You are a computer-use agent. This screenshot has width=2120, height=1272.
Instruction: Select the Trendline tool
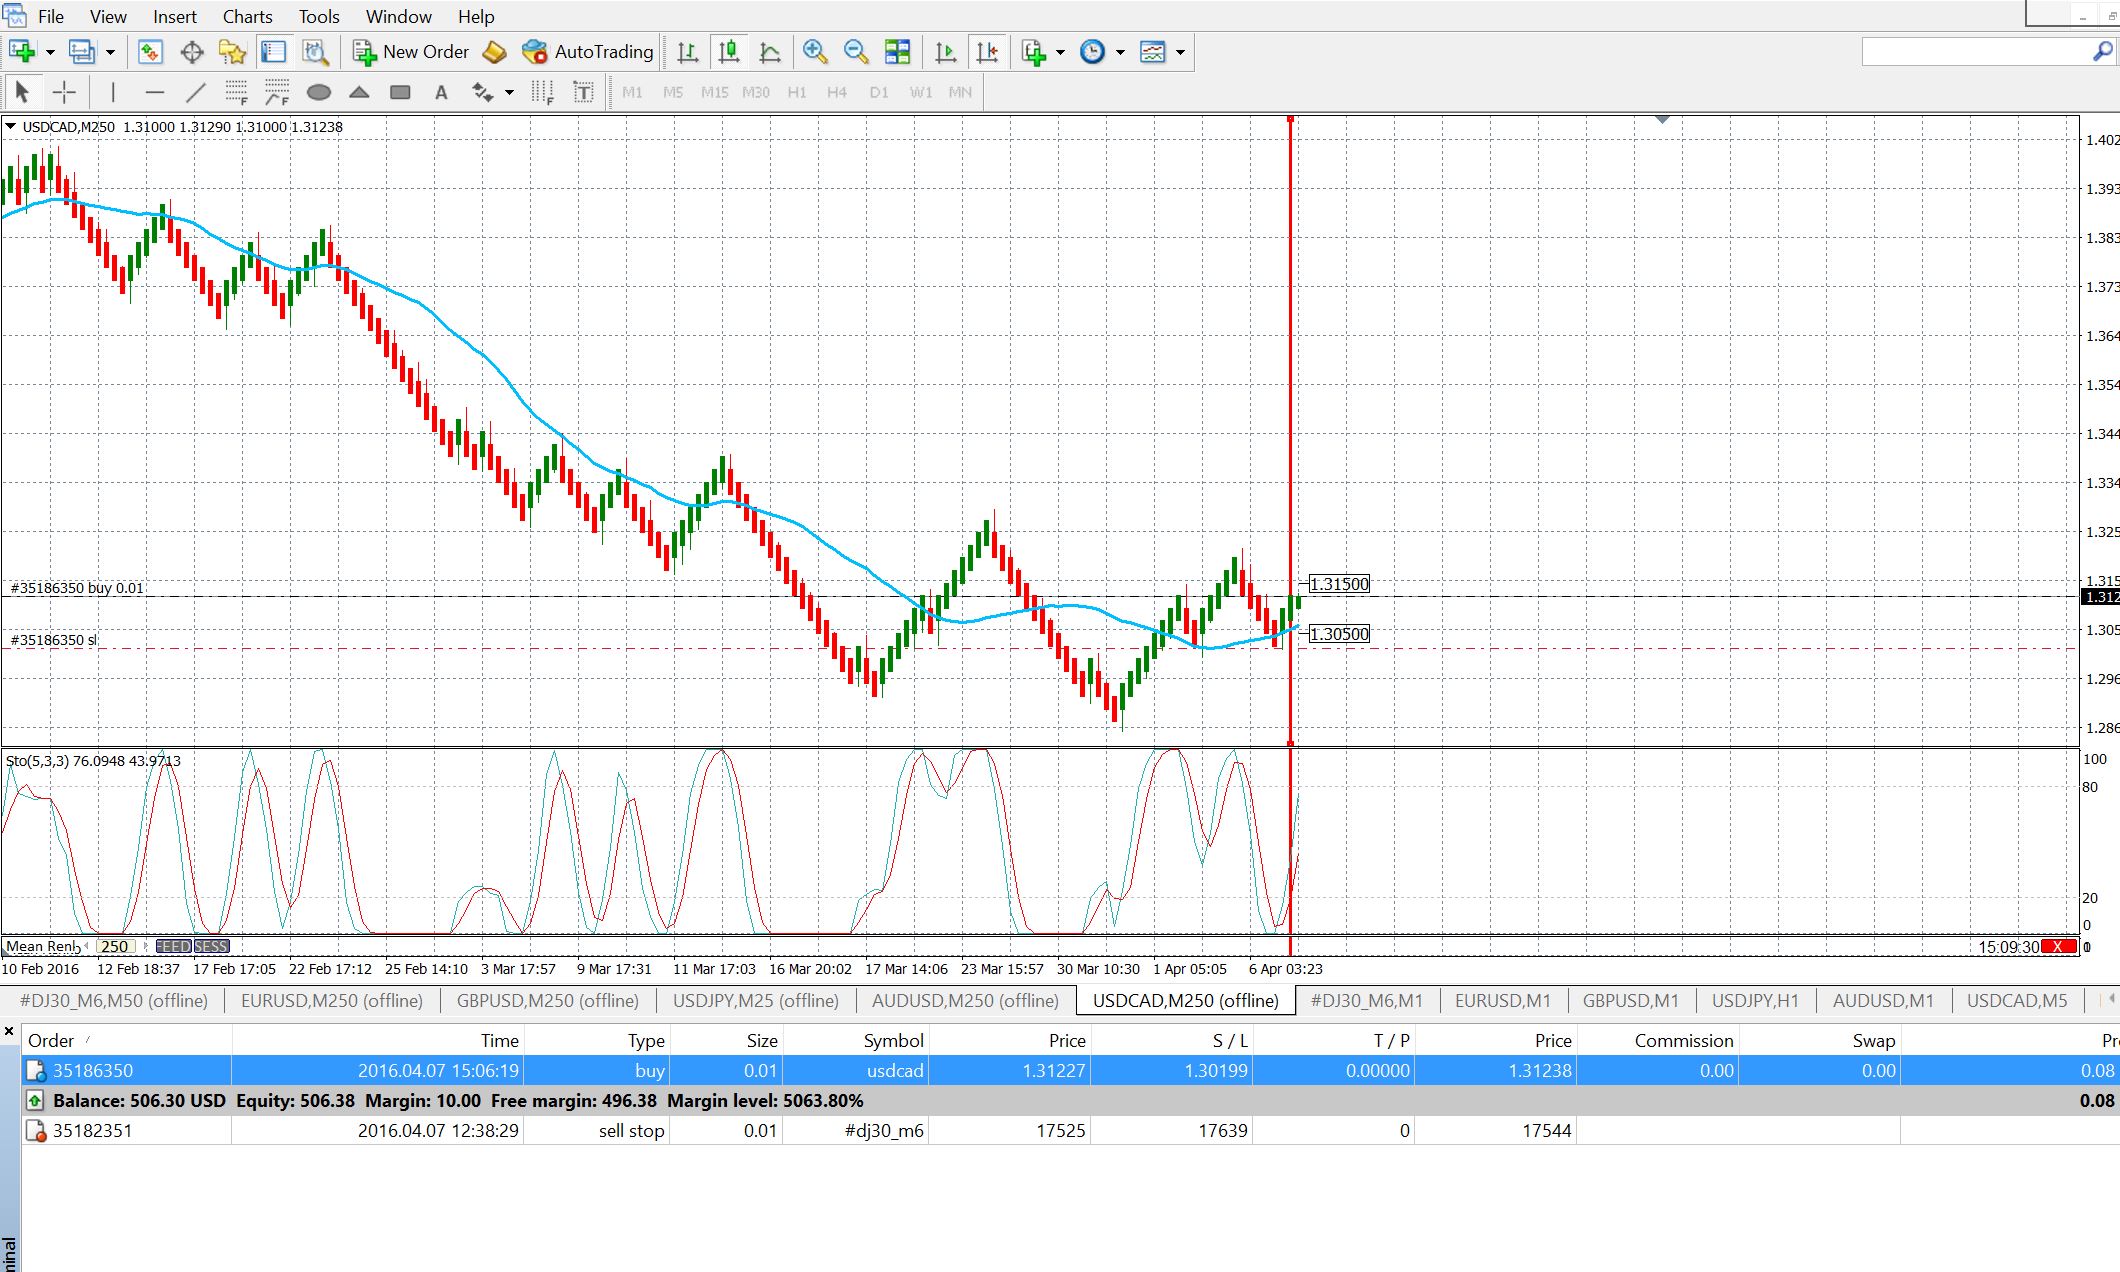(195, 93)
